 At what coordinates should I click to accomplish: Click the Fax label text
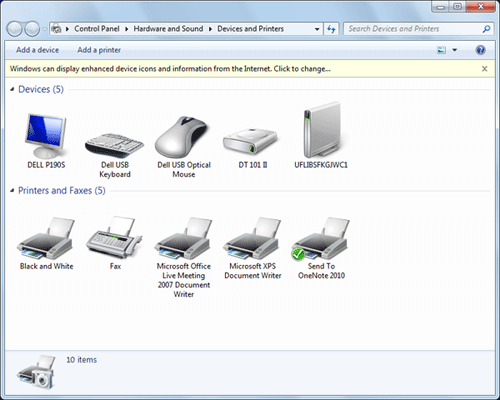(x=115, y=266)
